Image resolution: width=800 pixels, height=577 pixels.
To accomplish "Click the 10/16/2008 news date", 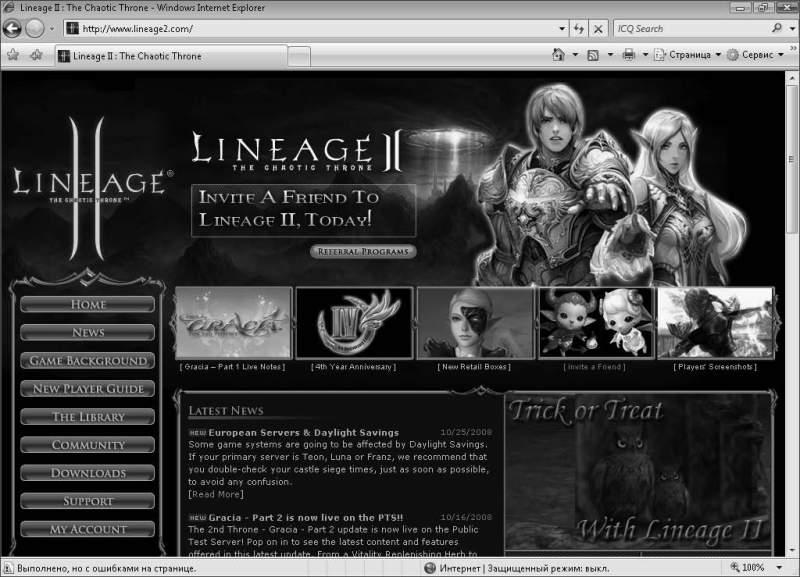I will (466, 517).
